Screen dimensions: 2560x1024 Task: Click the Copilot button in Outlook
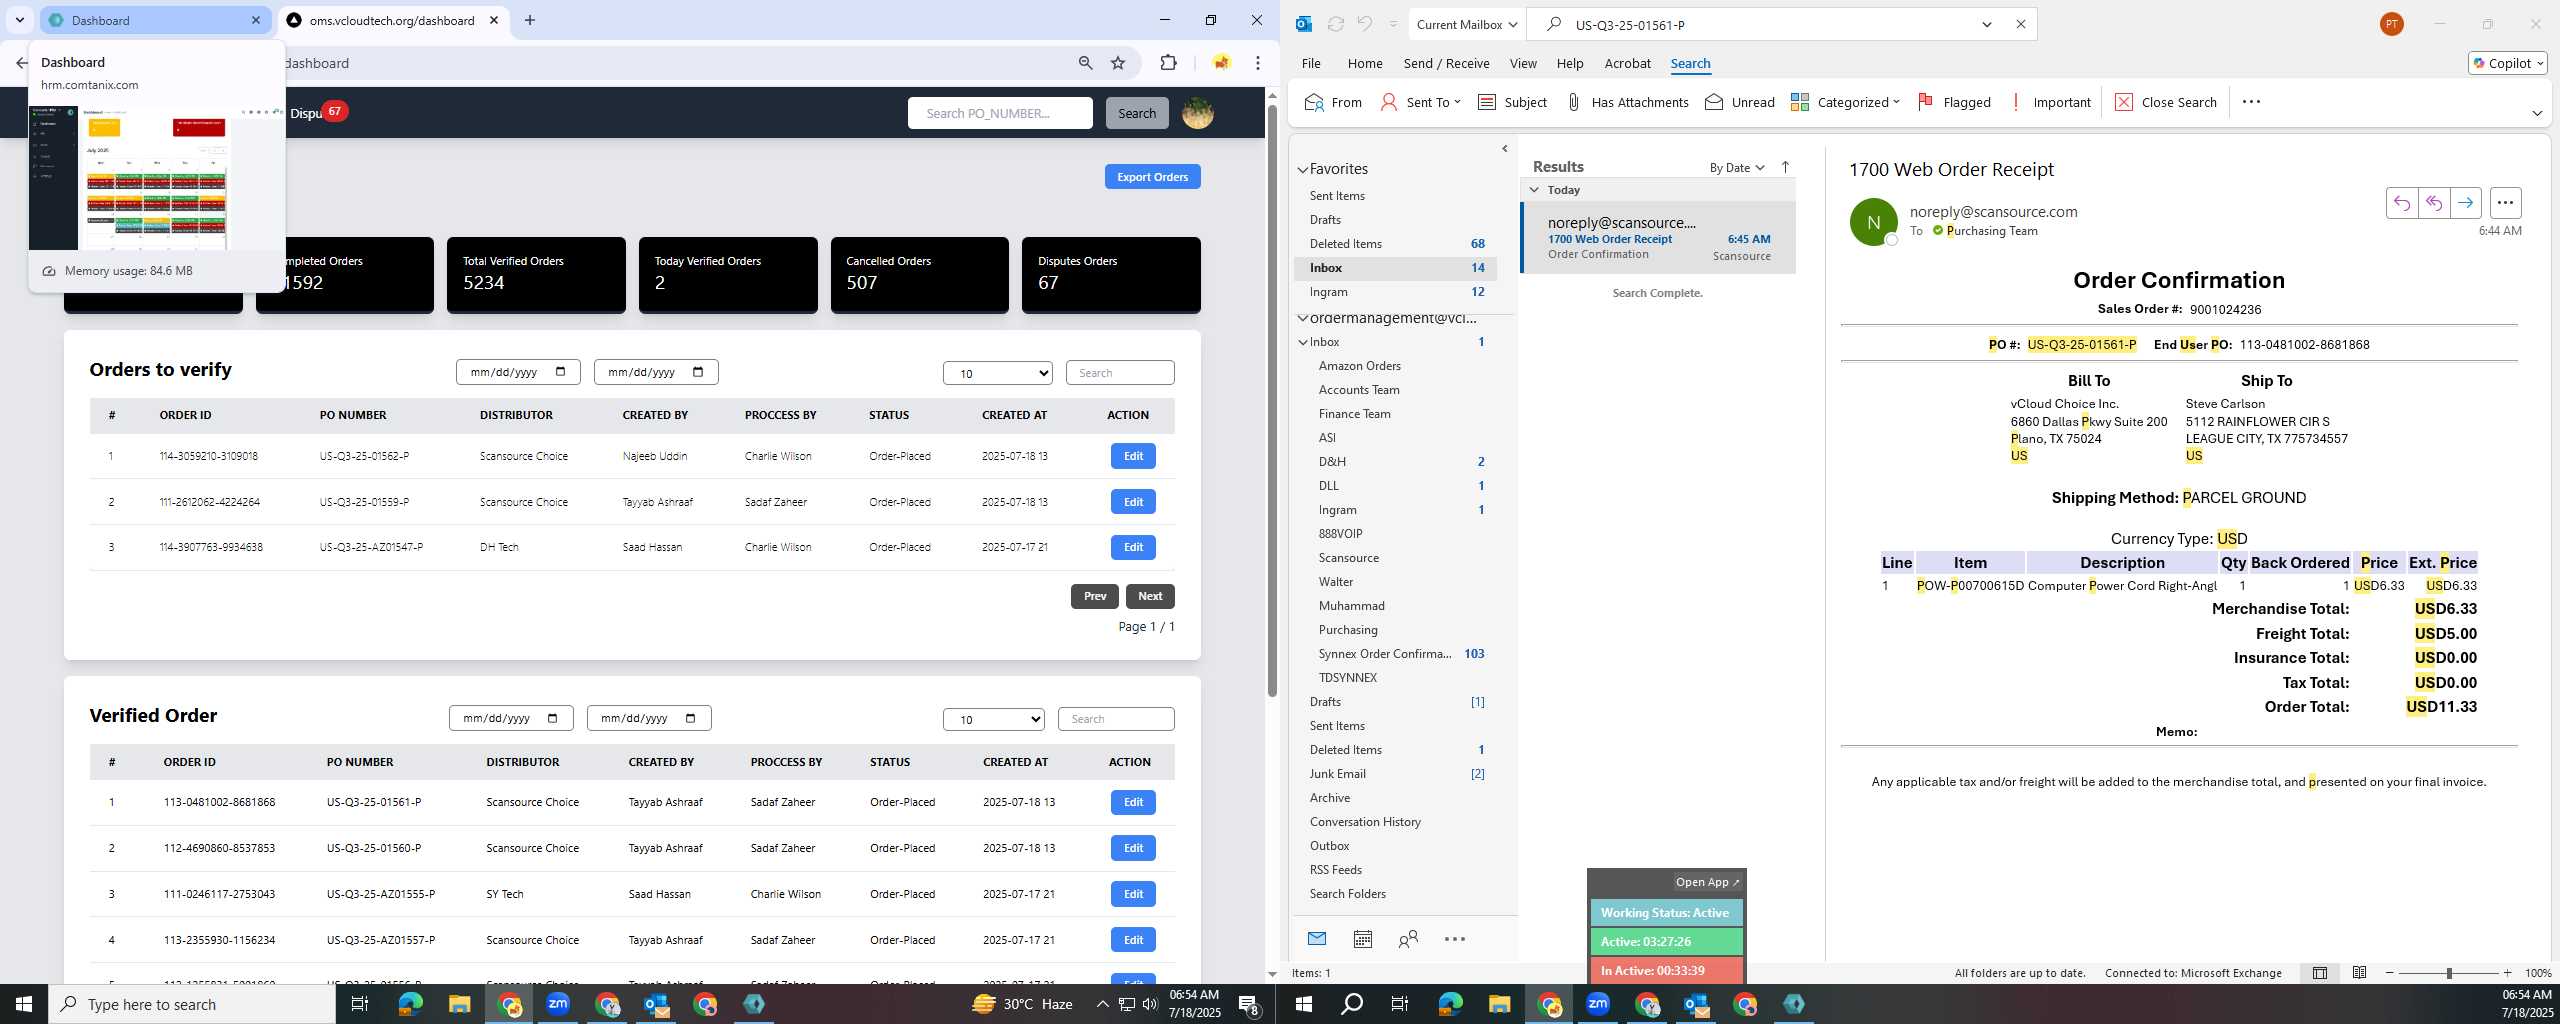tap(2507, 63)
